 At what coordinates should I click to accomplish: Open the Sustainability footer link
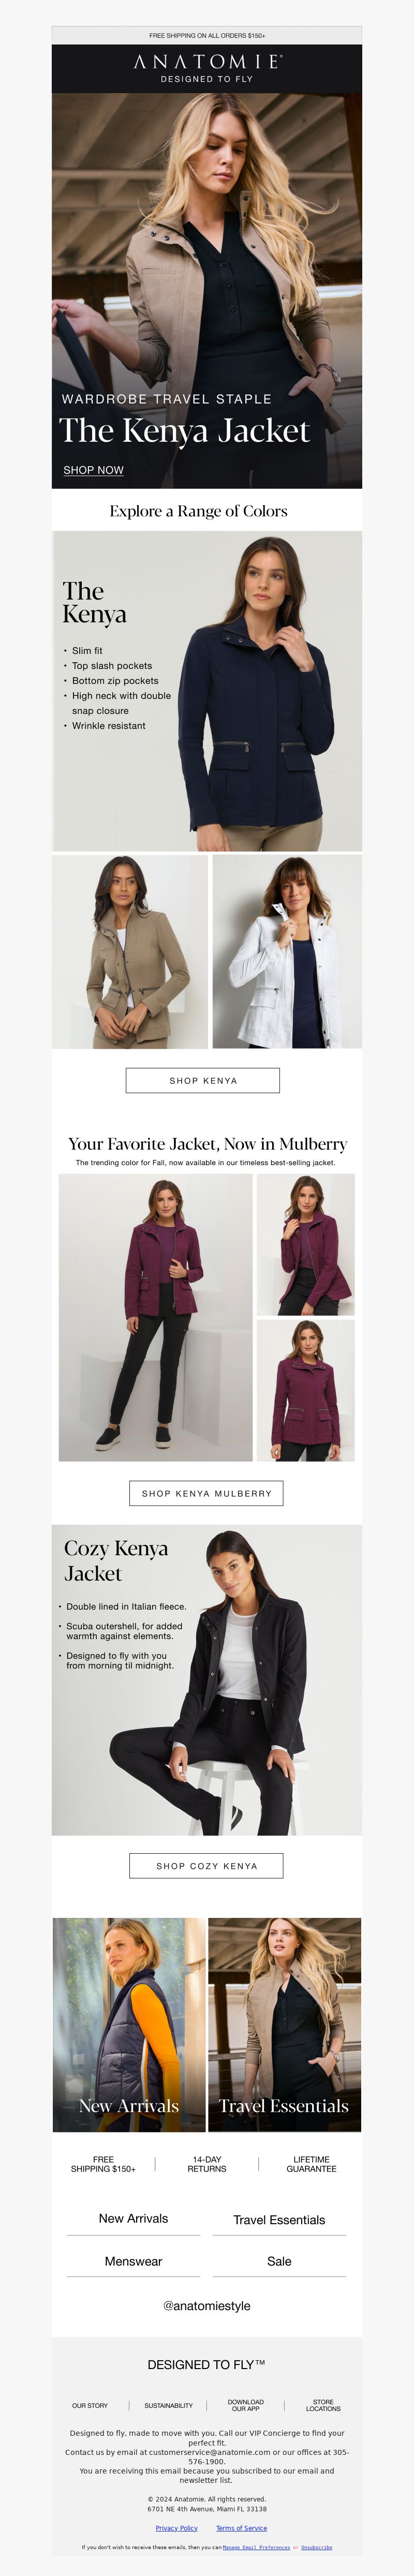pyautogui.click(x=168, y=2405)
